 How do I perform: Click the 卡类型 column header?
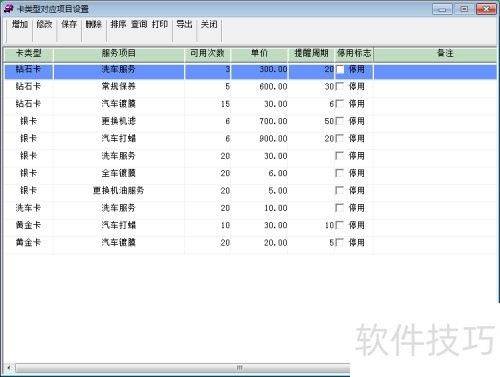point(28,54)
